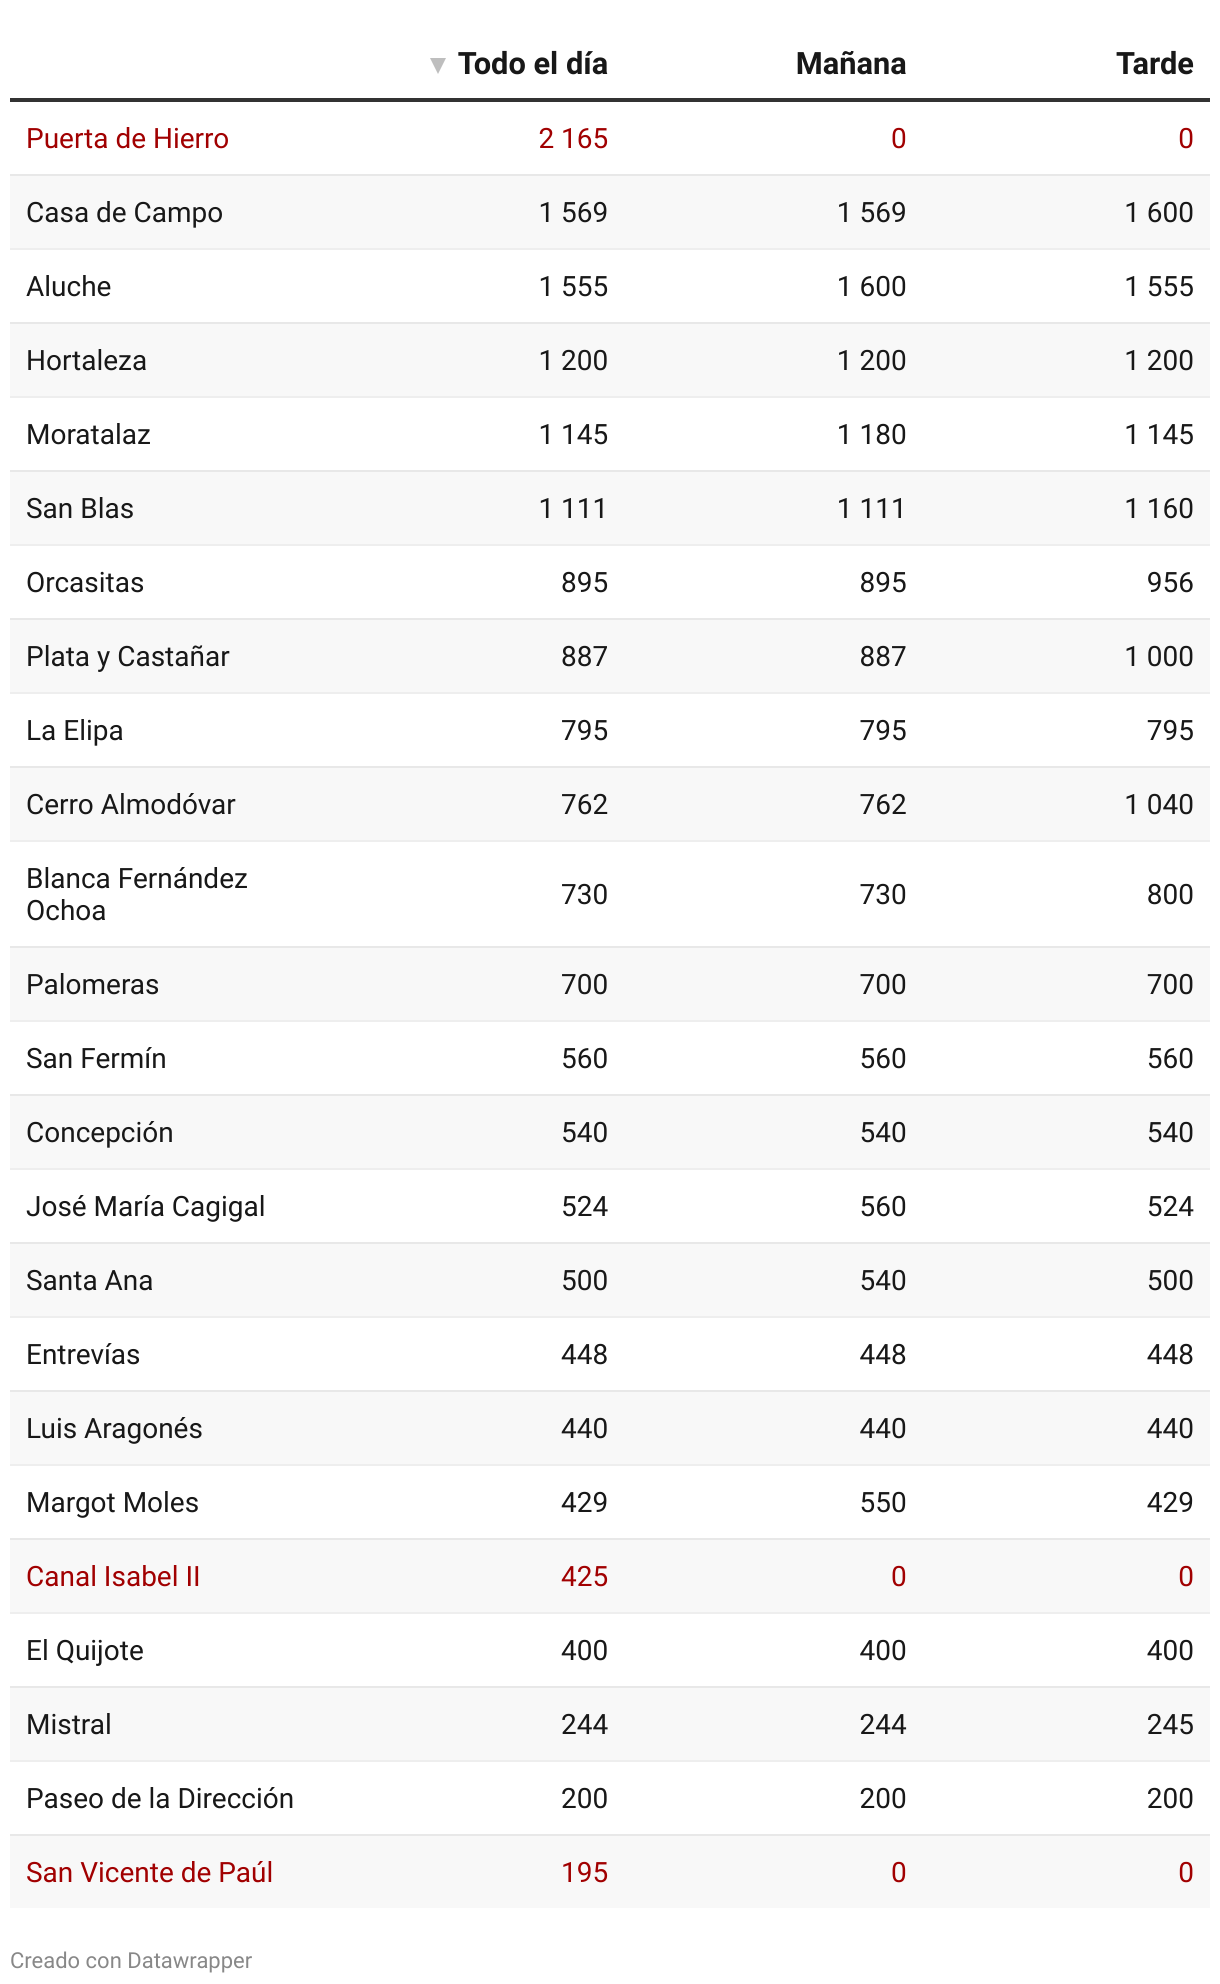Click the sort arrow beside Todo el día
This screenshot has height=1984, width=1220.
tap(437, 65)
